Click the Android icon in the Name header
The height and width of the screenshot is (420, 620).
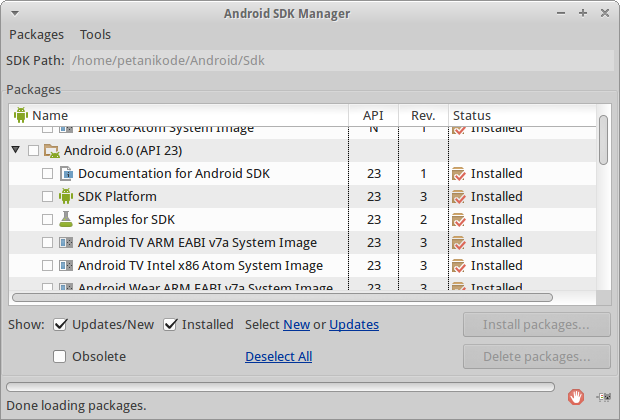(x=20, y=115)
